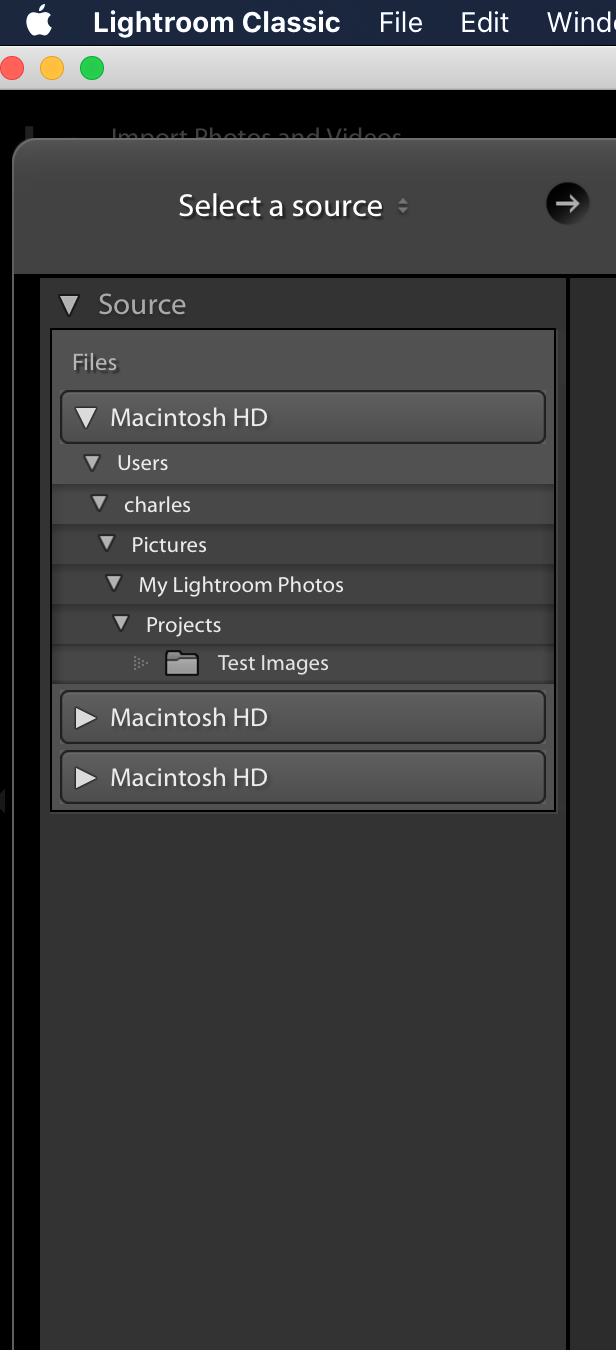Open the Edit menu
The width and height of the screenshot is (616, 1350).
484,22
